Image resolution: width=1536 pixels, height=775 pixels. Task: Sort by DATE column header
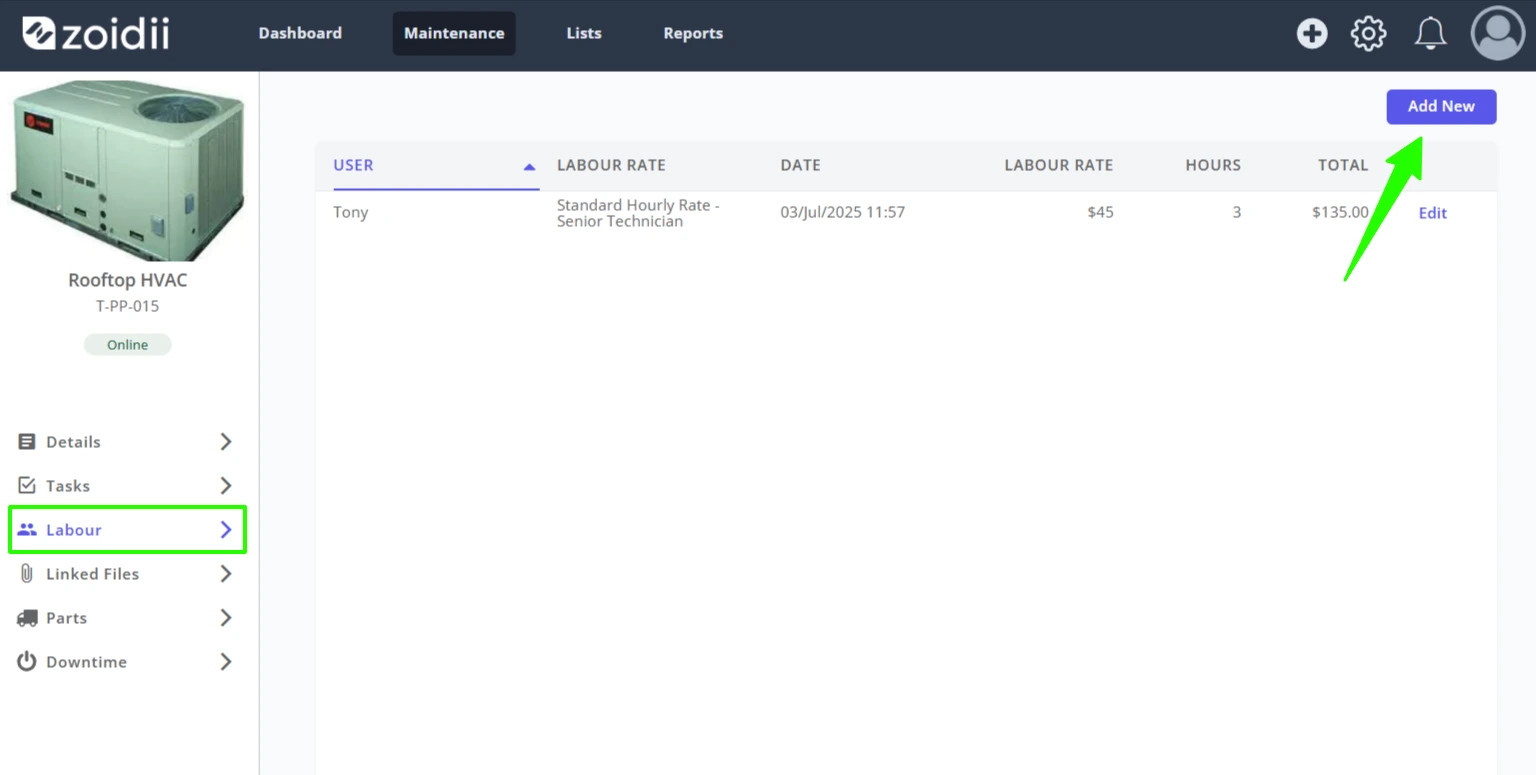click(800, 166)
